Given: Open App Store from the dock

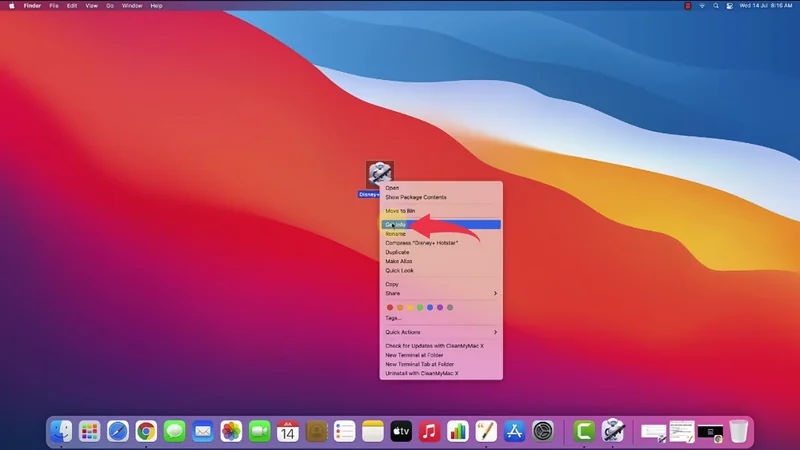Looking at the screenshot, I should [x=515, y=432].
